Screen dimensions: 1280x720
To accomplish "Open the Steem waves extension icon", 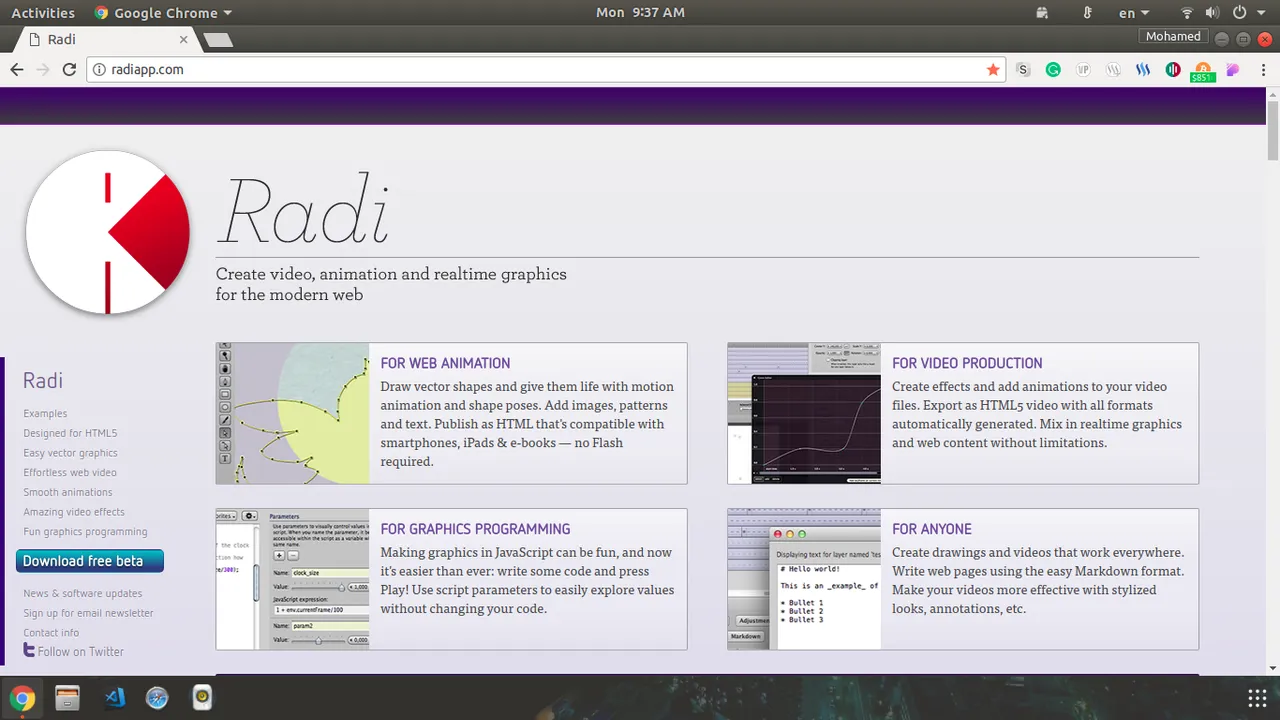I will (x=1143, y=69).
